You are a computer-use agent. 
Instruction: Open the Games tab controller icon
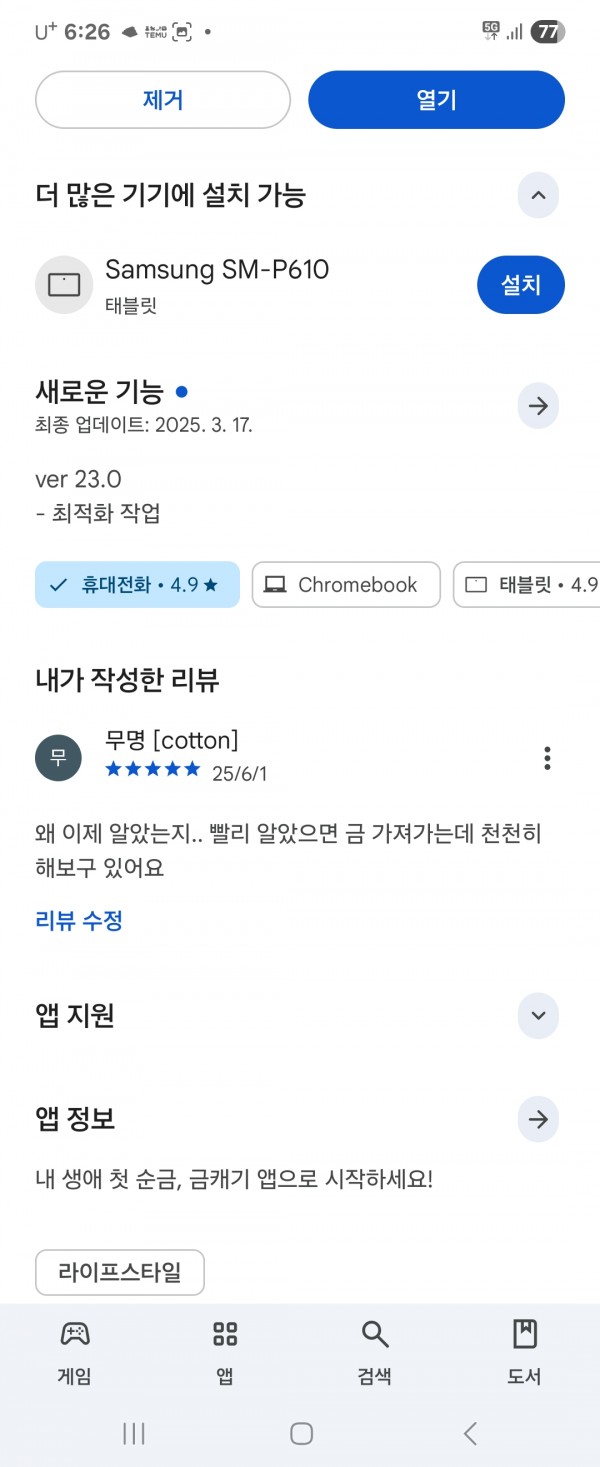(75, 1333)
